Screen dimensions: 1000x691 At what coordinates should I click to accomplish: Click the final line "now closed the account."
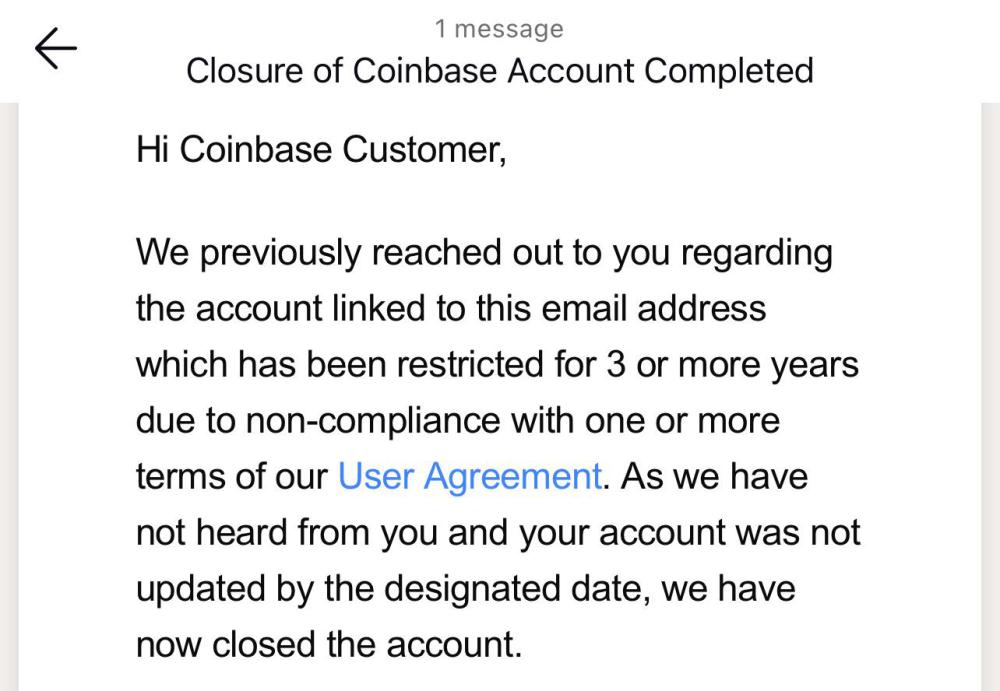tap(329, 644)
